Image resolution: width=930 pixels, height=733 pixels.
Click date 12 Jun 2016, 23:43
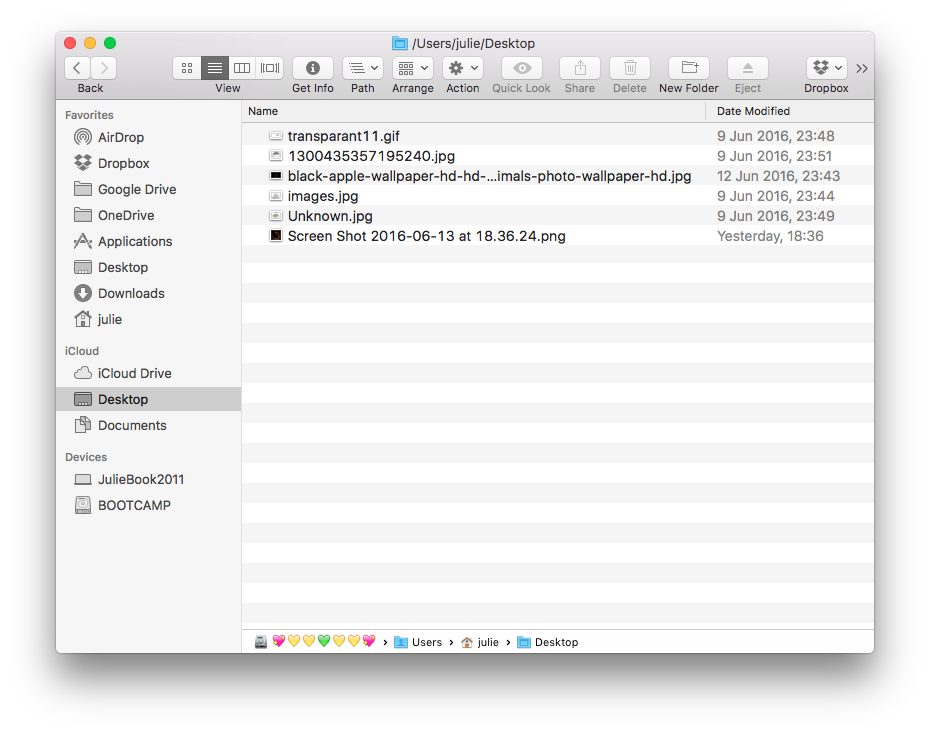pyautogui.click(x=778, y=176)
